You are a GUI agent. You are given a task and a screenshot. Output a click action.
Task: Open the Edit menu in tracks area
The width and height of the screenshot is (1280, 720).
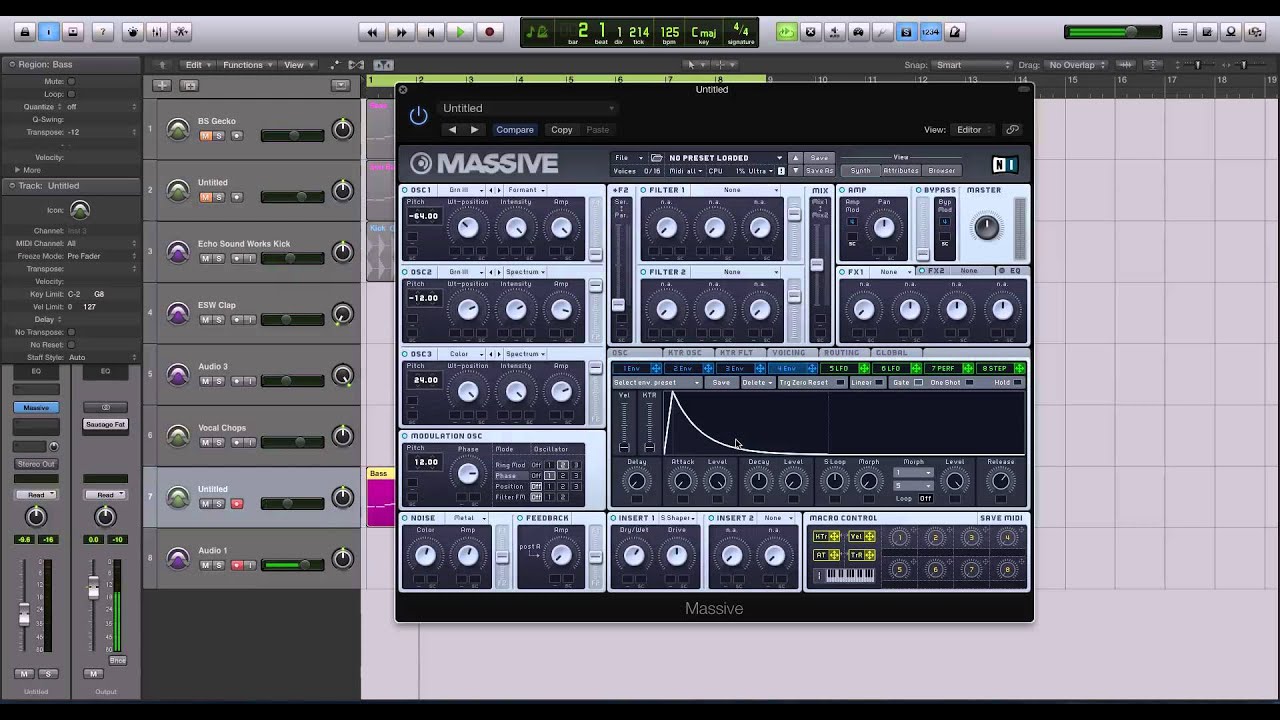[197, 65]
